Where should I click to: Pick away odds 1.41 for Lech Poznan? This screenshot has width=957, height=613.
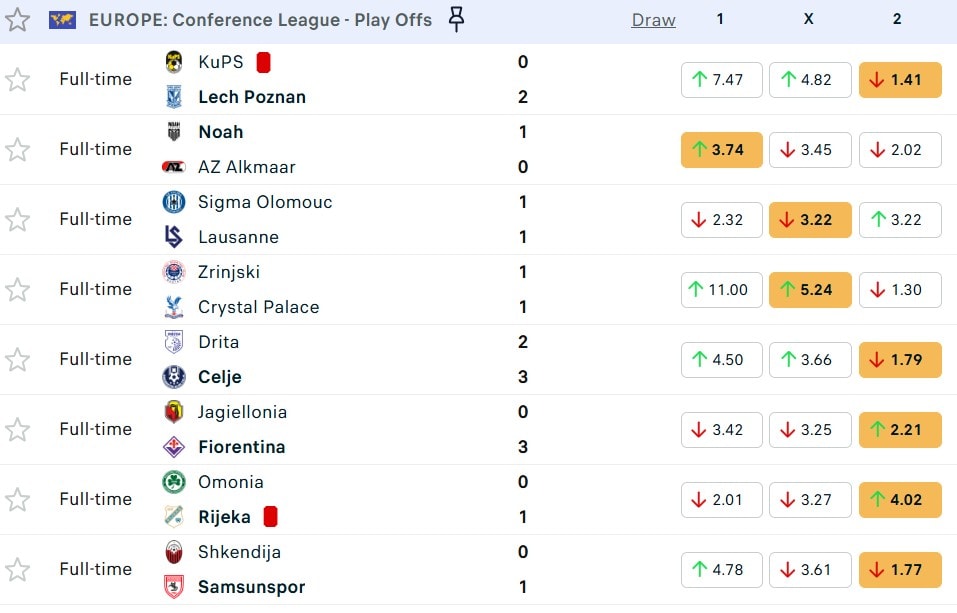(x=899, y=80)
